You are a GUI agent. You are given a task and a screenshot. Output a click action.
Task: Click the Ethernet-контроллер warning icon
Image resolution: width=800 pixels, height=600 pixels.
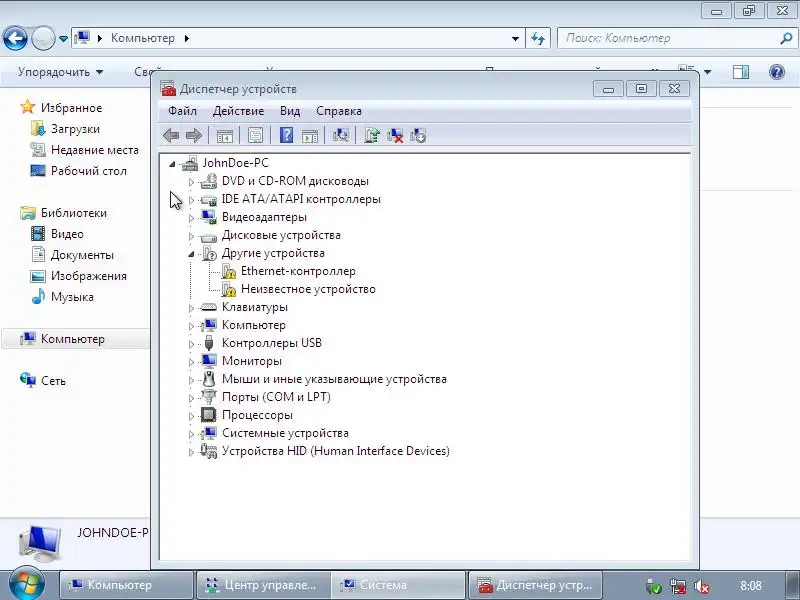pyautogui.click(x=229, y=271)
